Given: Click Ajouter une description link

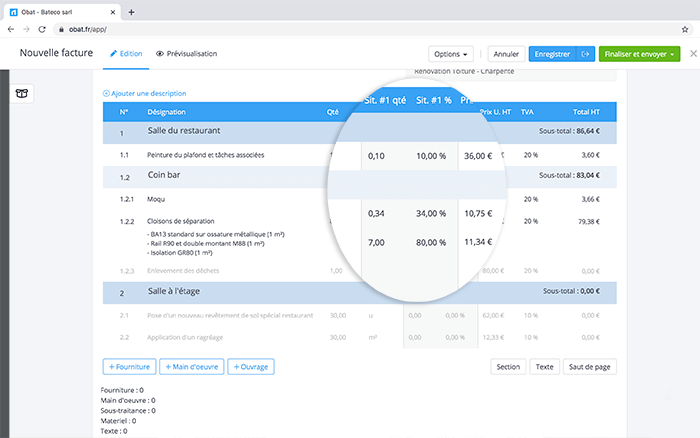Looking at the screenshot, I should tap(145, 93).
